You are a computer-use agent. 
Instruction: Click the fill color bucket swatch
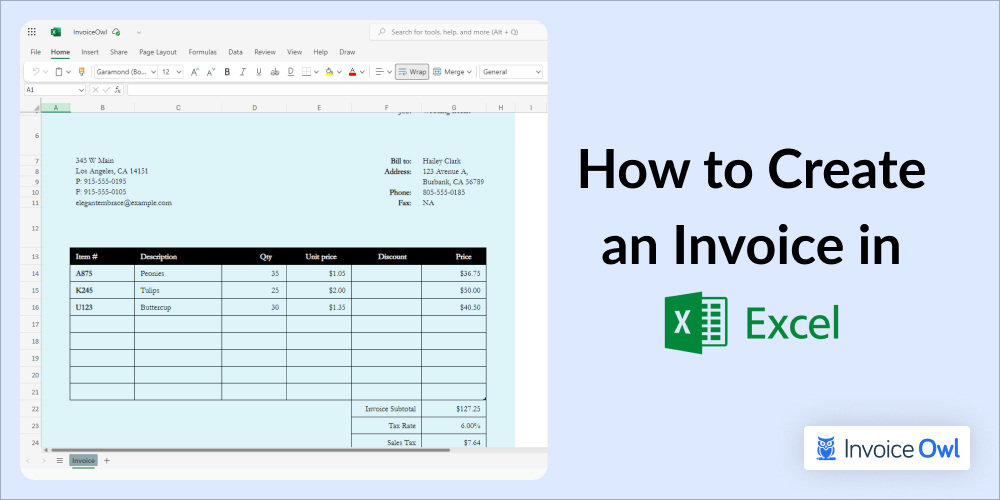[x=328, y=72]
